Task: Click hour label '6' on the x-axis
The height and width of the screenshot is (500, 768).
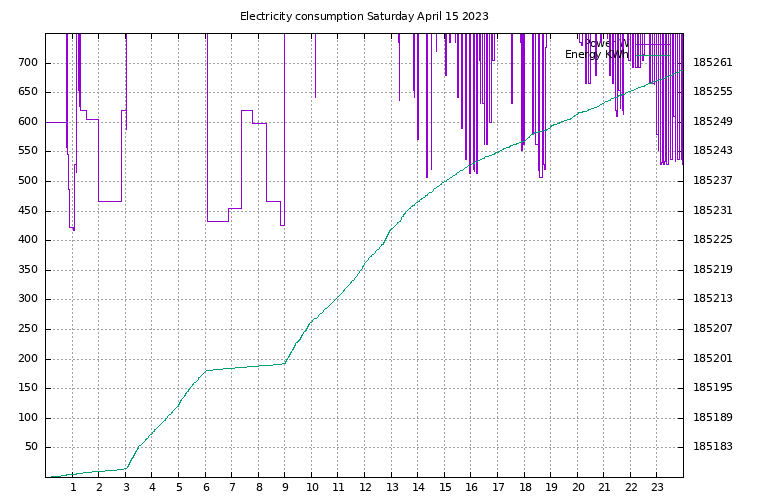Action: [x=206, y=487]
